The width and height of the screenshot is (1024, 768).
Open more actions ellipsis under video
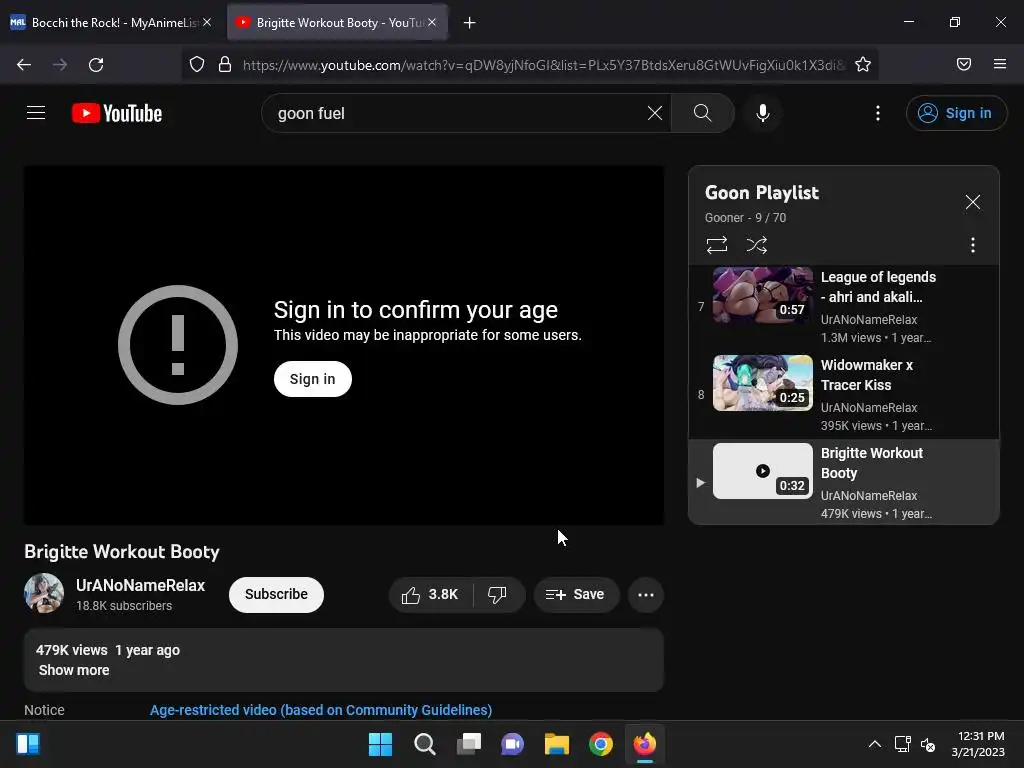coord(646,594)
